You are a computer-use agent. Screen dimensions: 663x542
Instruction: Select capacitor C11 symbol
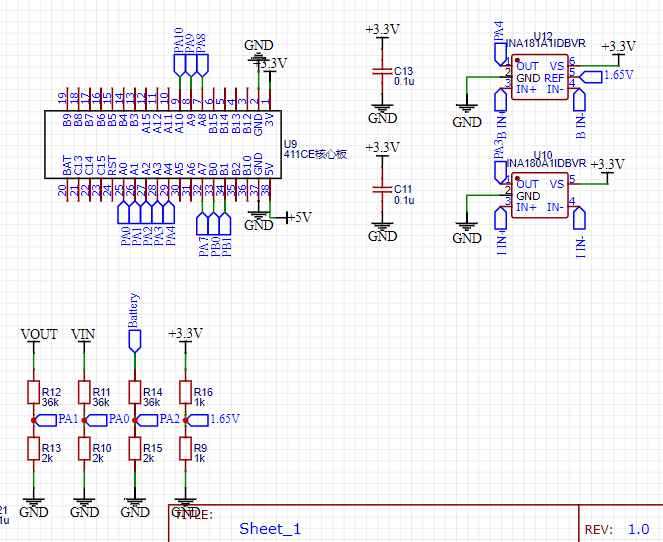click(380, 188)
